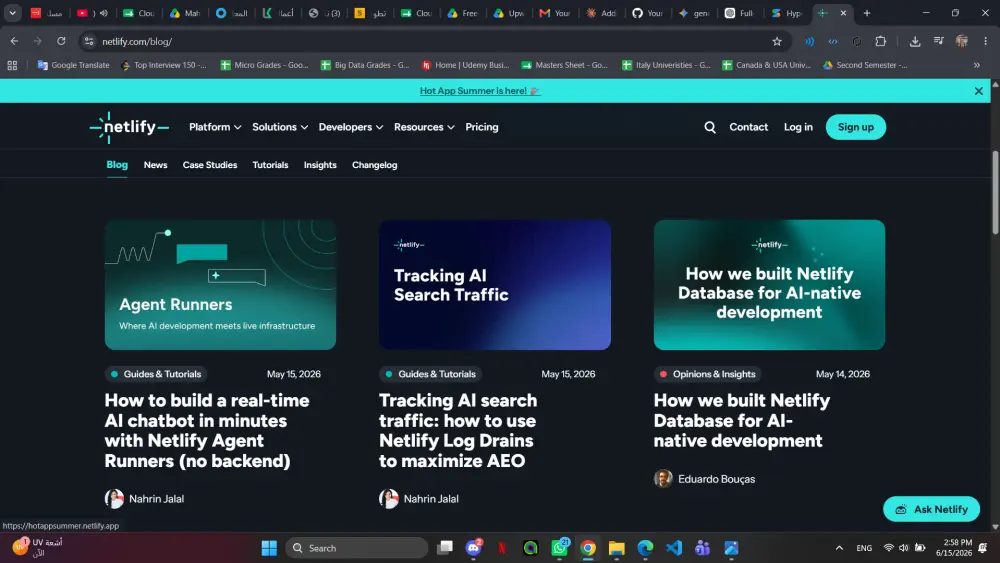Open File Explorer from the taskbar
The width and height of the screenshot is (1000, 563).
tap(617, 548)
